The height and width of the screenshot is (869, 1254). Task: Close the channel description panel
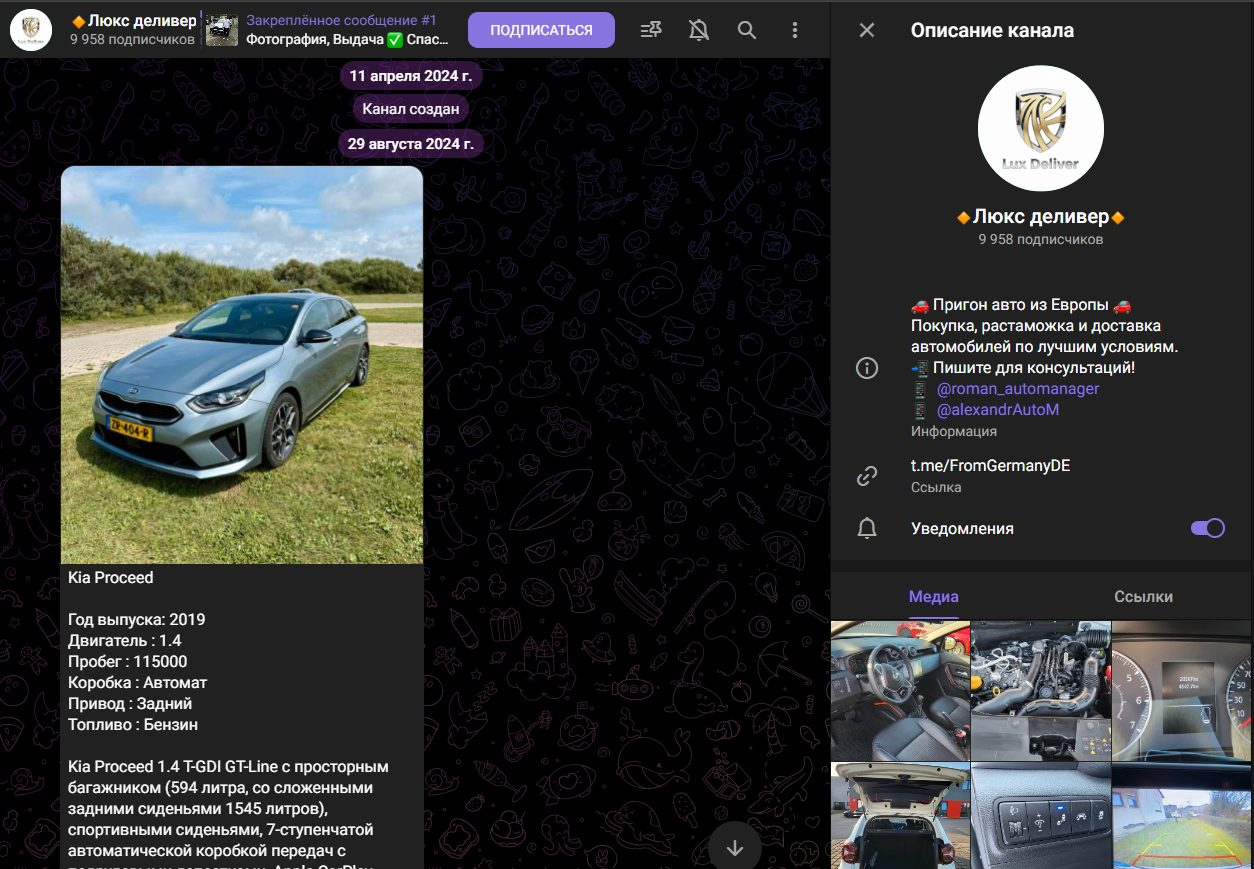pyautogui.click(x=867, y=30)
